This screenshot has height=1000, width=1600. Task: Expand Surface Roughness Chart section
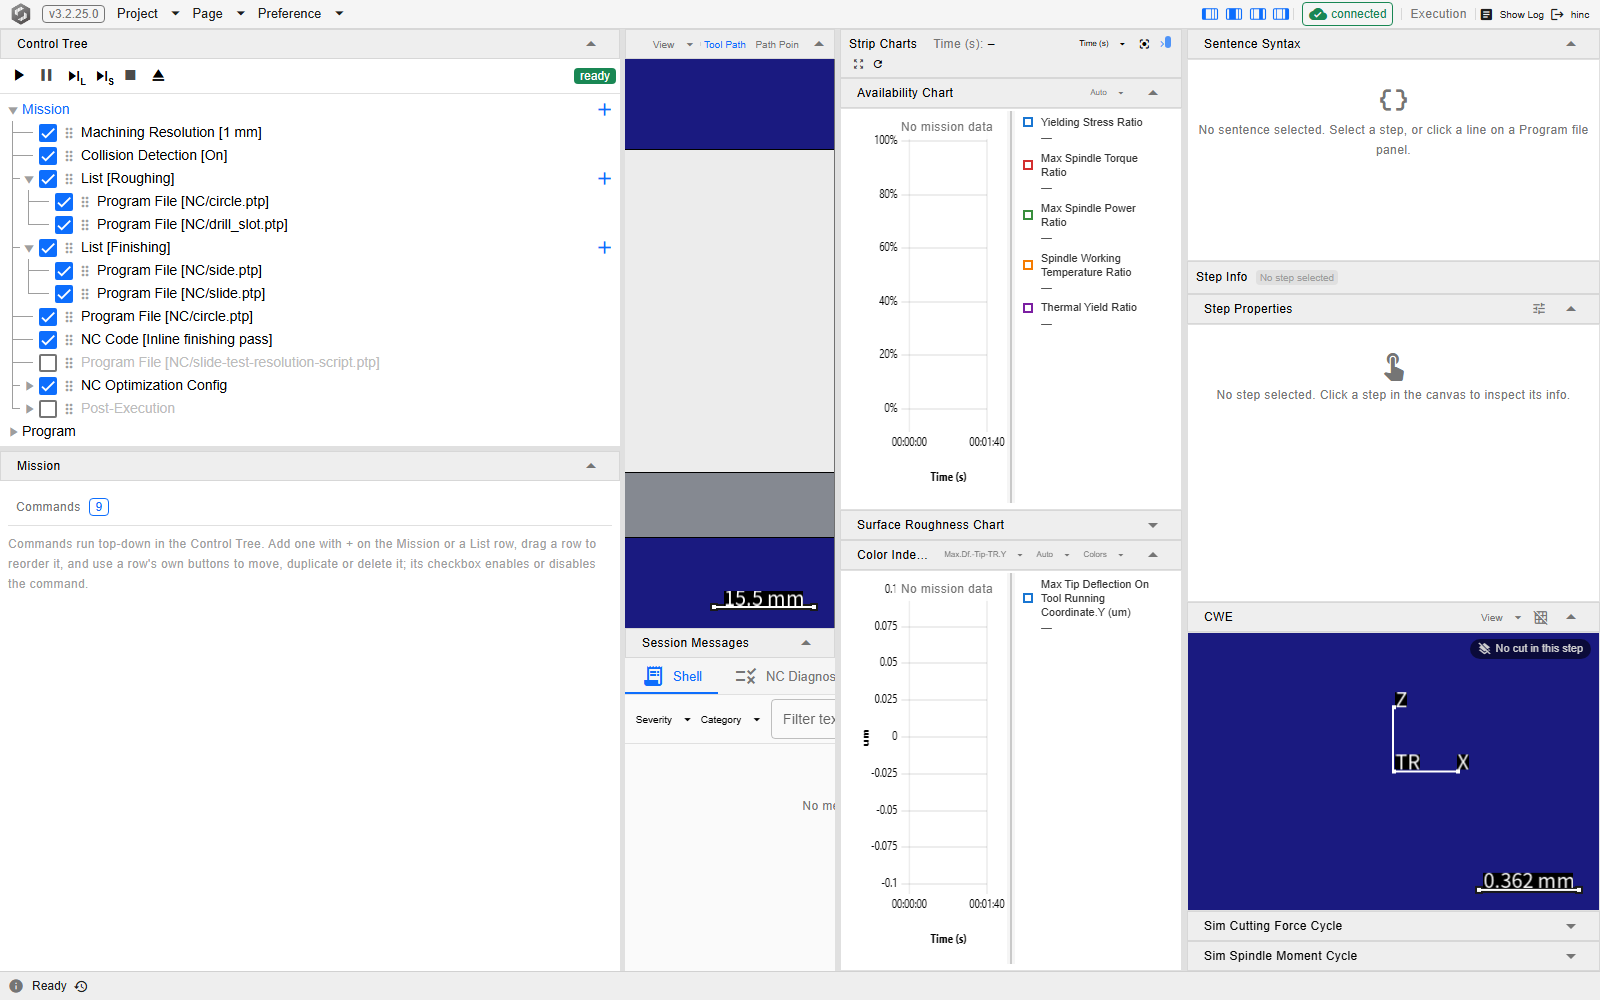pyautogui.click(x=1153, y=525)
